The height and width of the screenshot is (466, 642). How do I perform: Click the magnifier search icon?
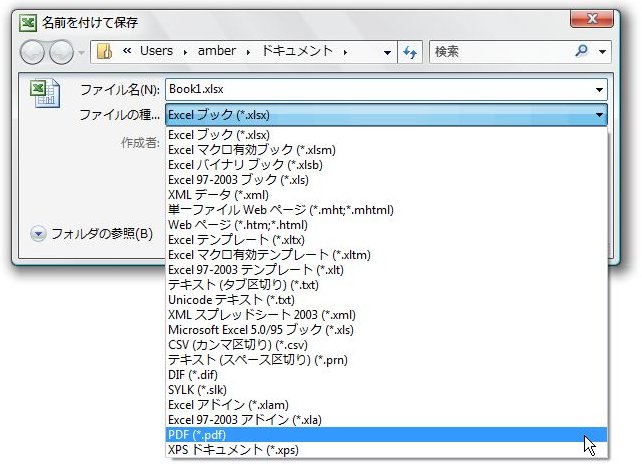pyautogui.click(x=581, y=51)
